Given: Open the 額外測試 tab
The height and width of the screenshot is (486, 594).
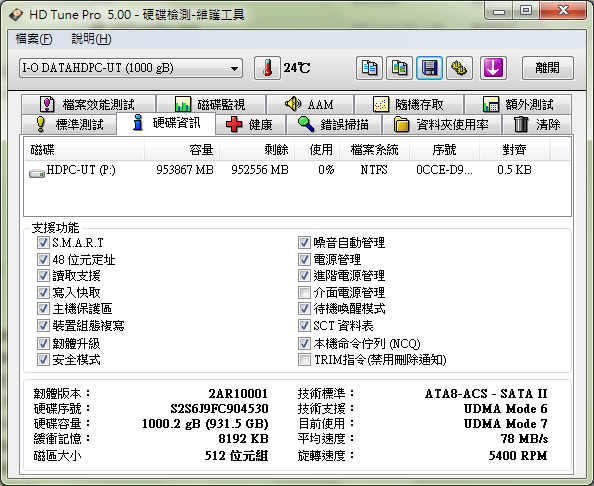Looking at the screenshot, I should [518, 104].
